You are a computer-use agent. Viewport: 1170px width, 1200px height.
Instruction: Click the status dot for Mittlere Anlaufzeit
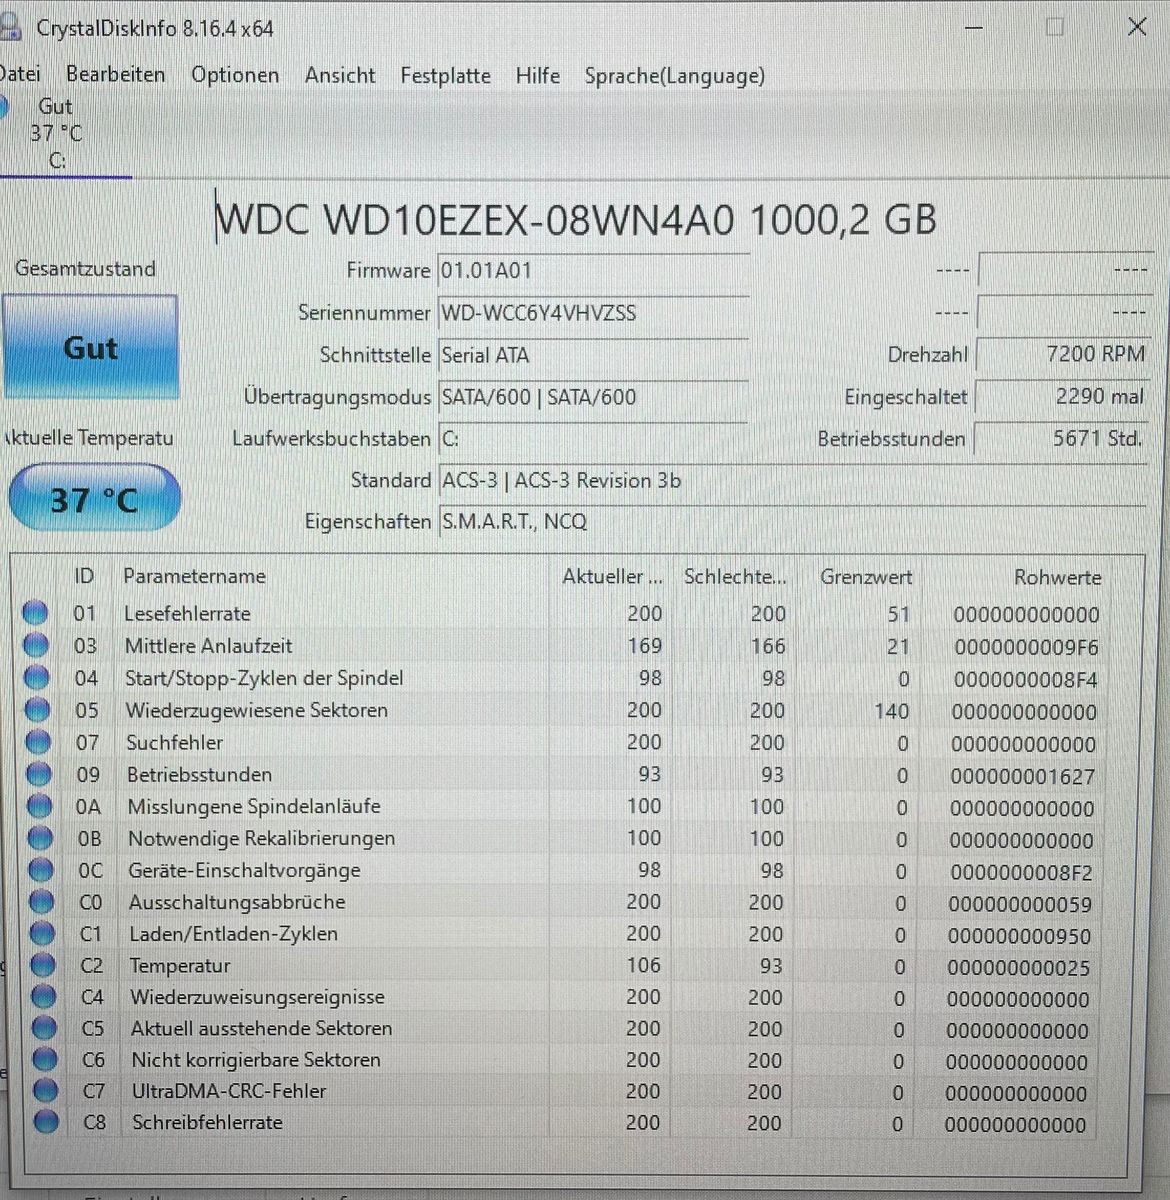click(x=36, y=645)
